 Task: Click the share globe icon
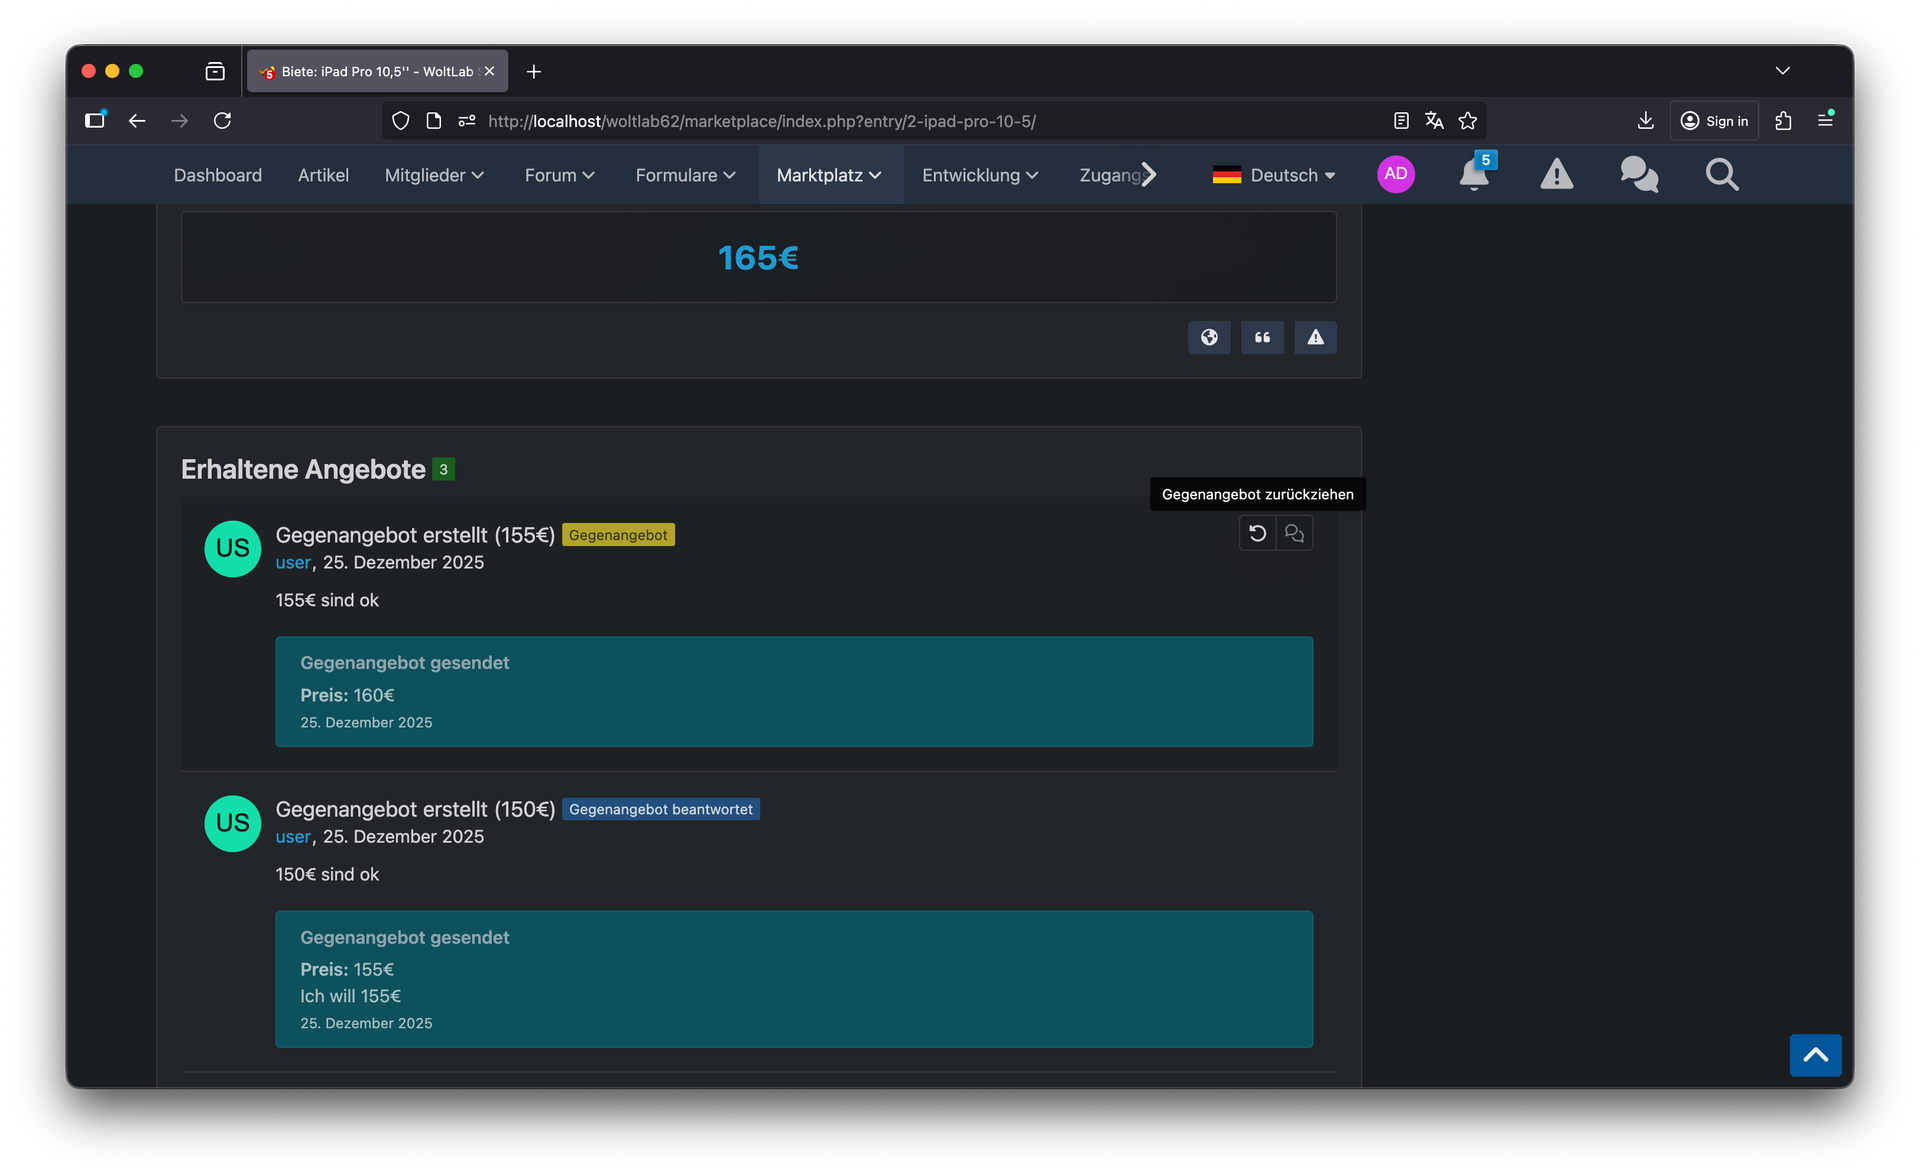[x=1209, y=337]
